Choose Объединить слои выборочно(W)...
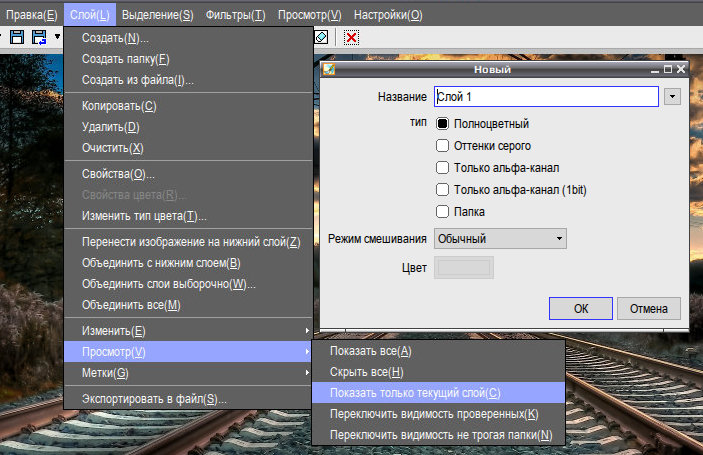 tap(188, 284)
